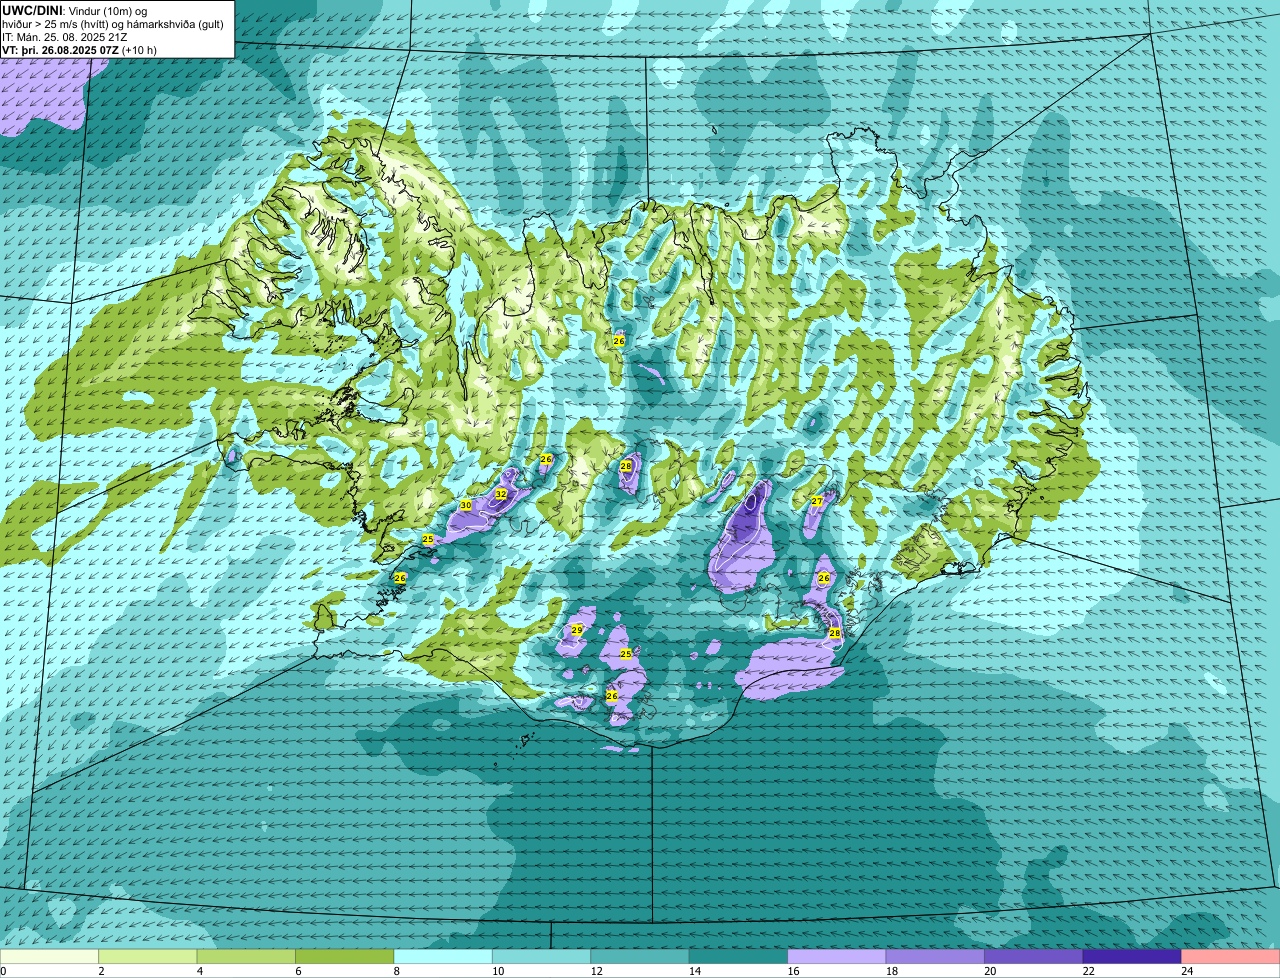Screen dimensions: 1280x978
Task: Pick the 12–14 medium teal colorbar swatch
Action: (x=640, y=956)
